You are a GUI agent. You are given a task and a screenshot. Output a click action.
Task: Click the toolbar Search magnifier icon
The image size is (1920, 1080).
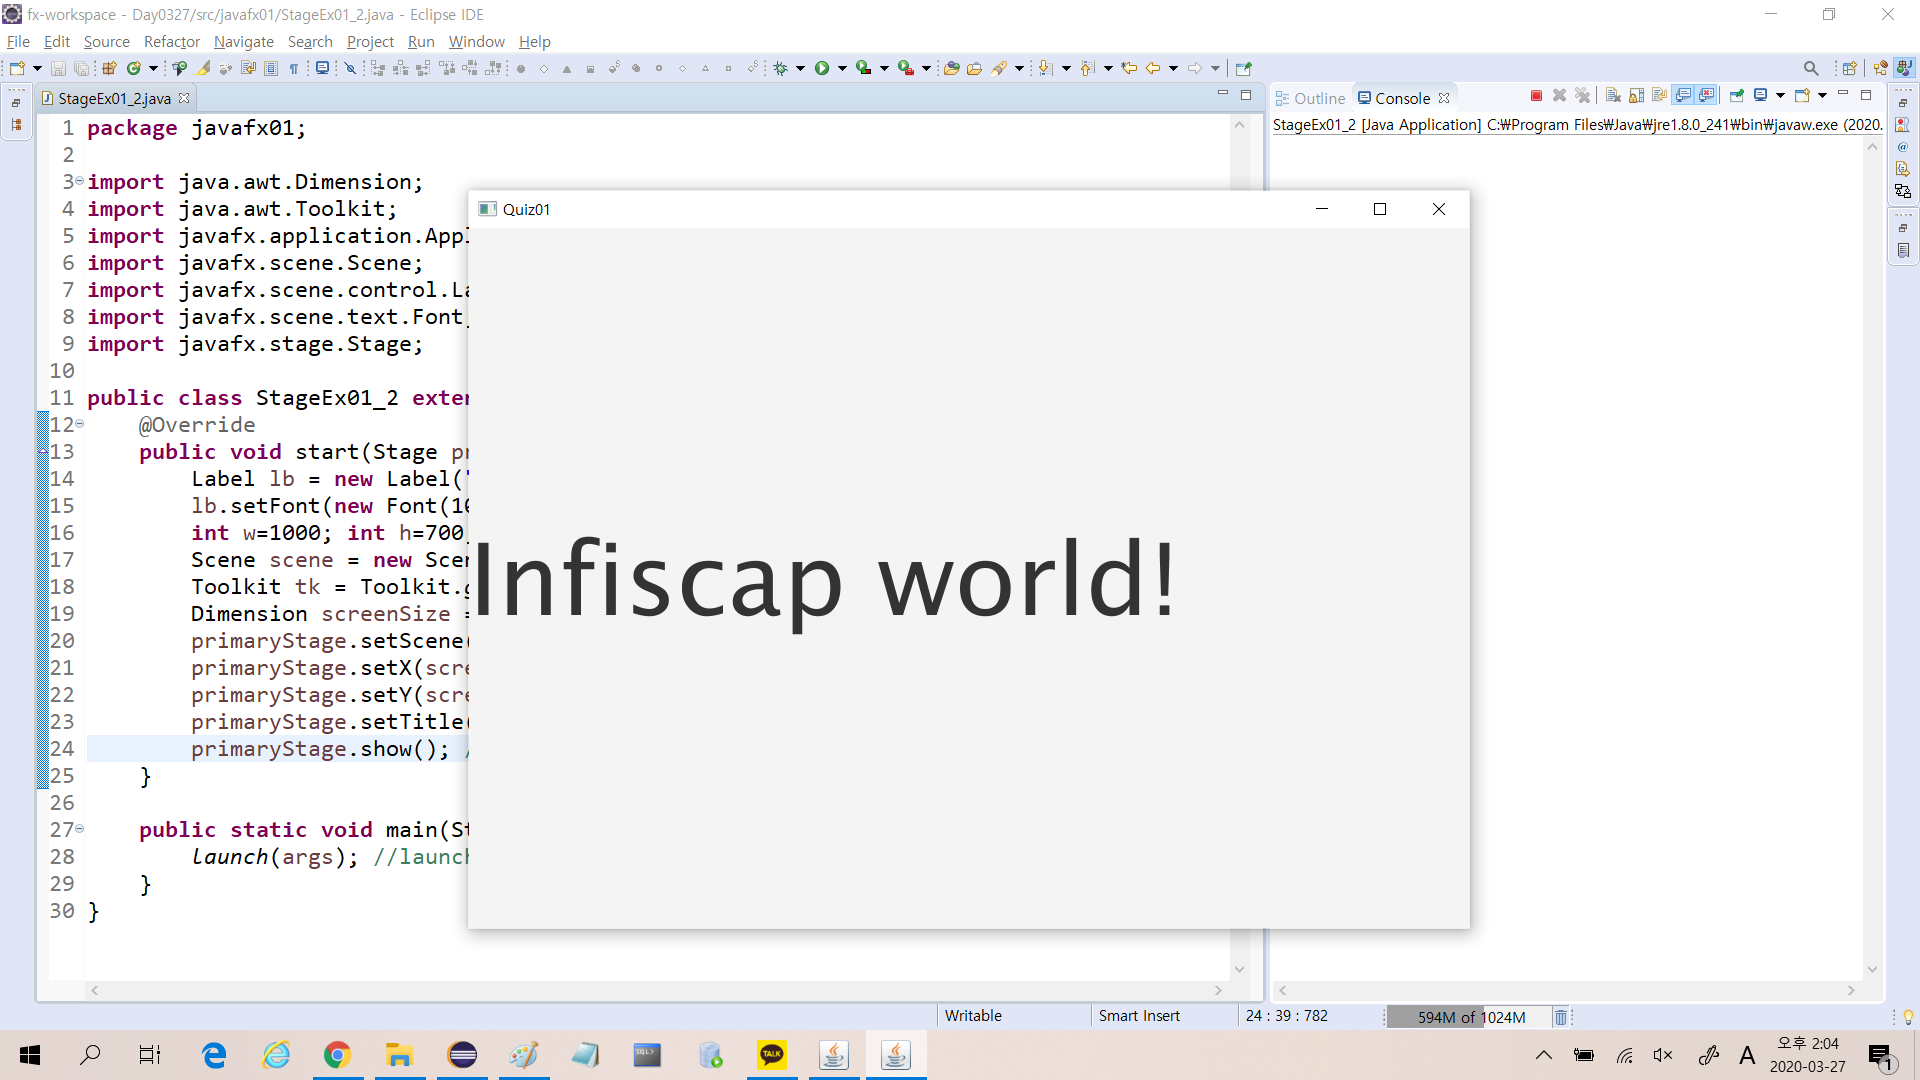(1810, 68)
